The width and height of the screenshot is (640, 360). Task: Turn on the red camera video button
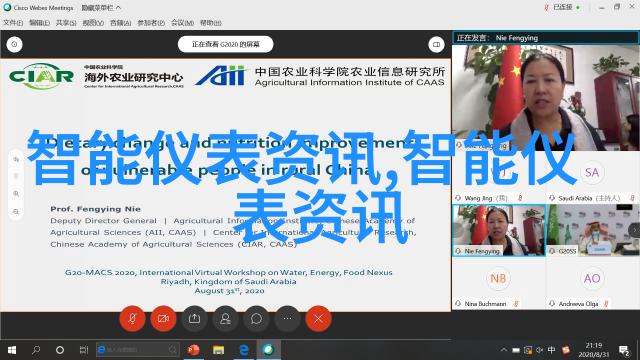click(163, 318)
